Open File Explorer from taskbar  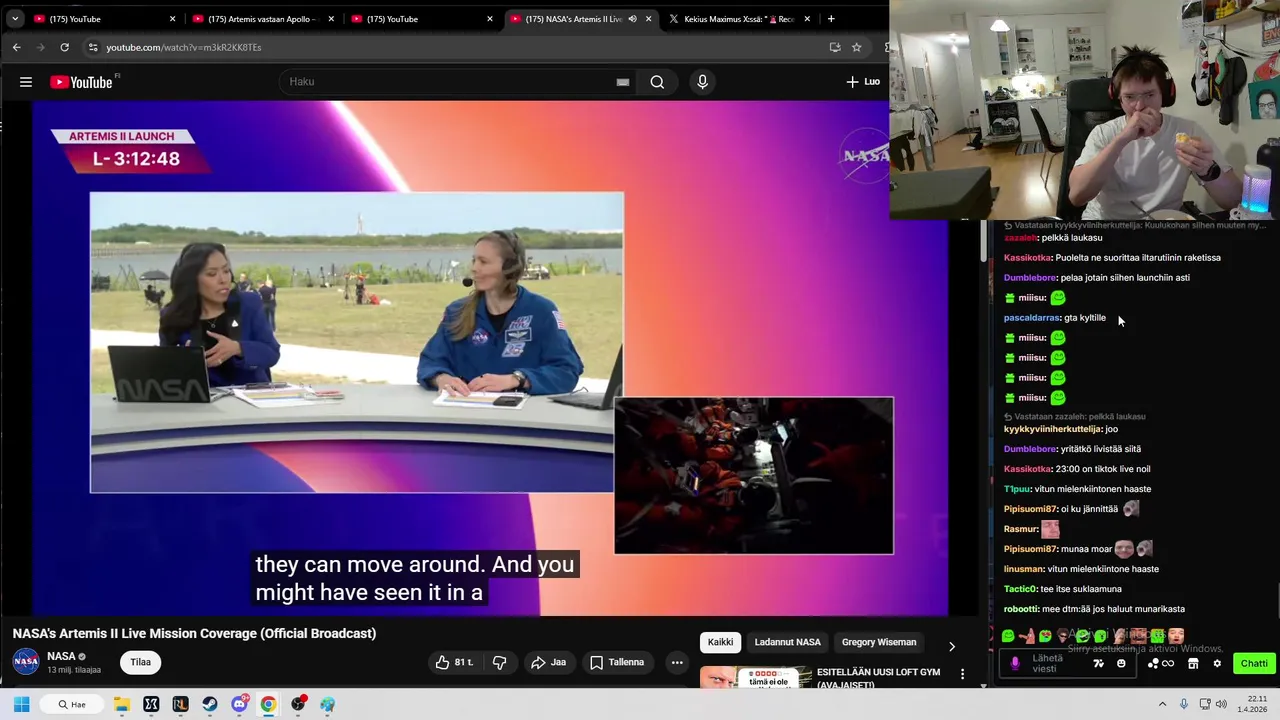point(122,704)
